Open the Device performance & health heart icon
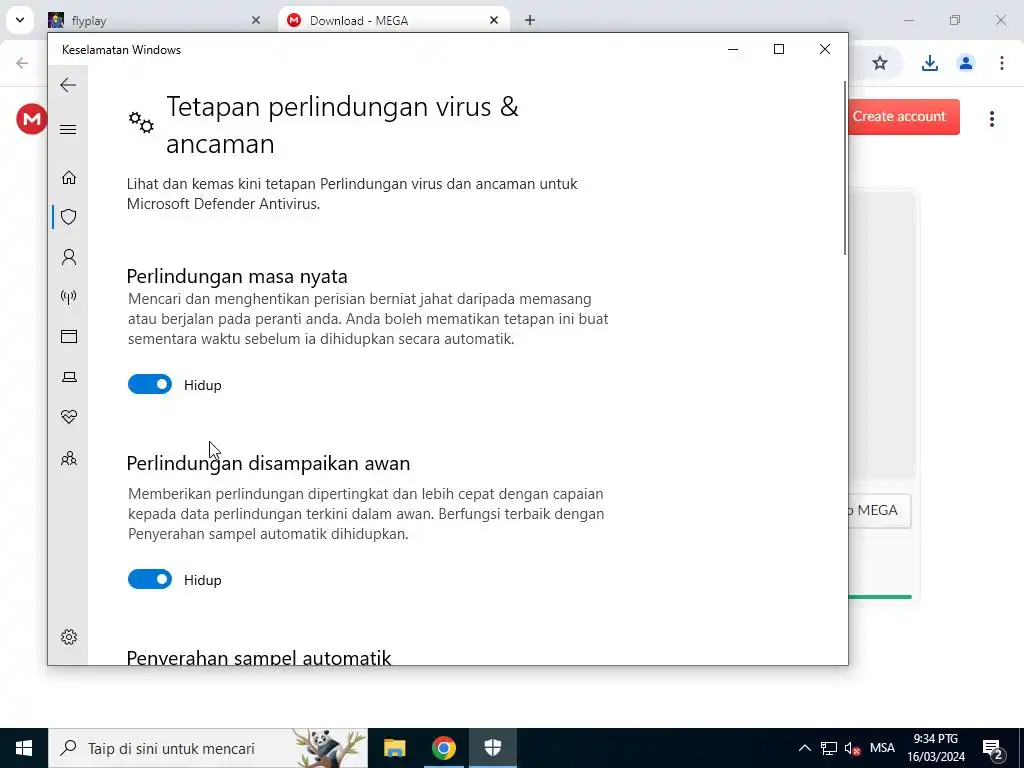This screenshot has height=768, width=1024. coord(69,417)
